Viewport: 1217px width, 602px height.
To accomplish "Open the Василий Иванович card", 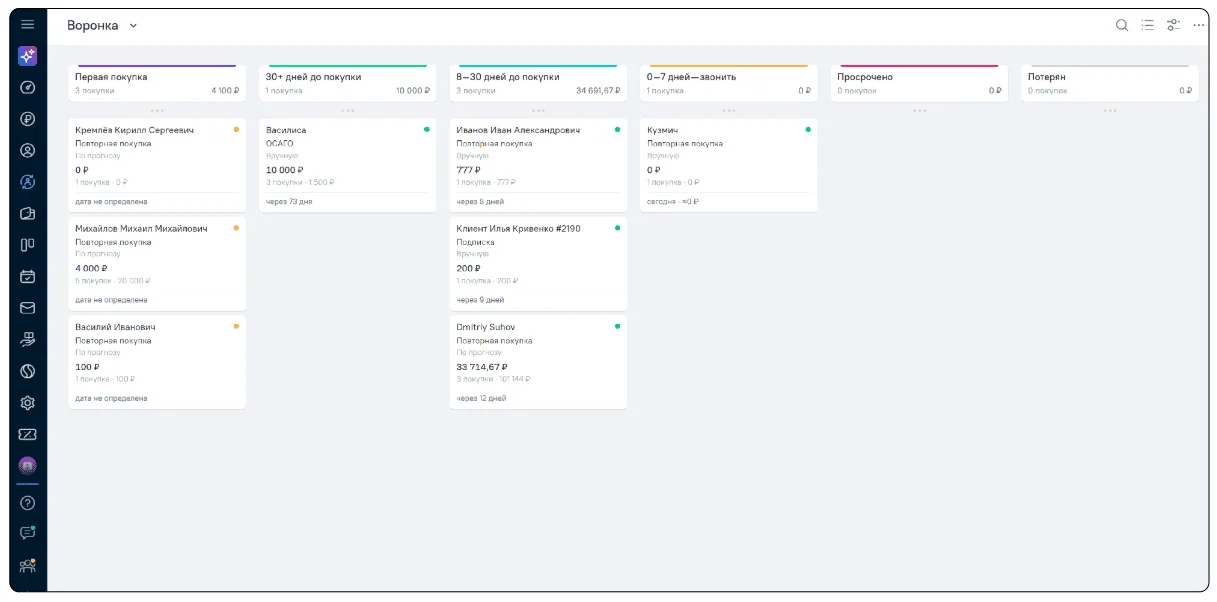I will (157, 362).
